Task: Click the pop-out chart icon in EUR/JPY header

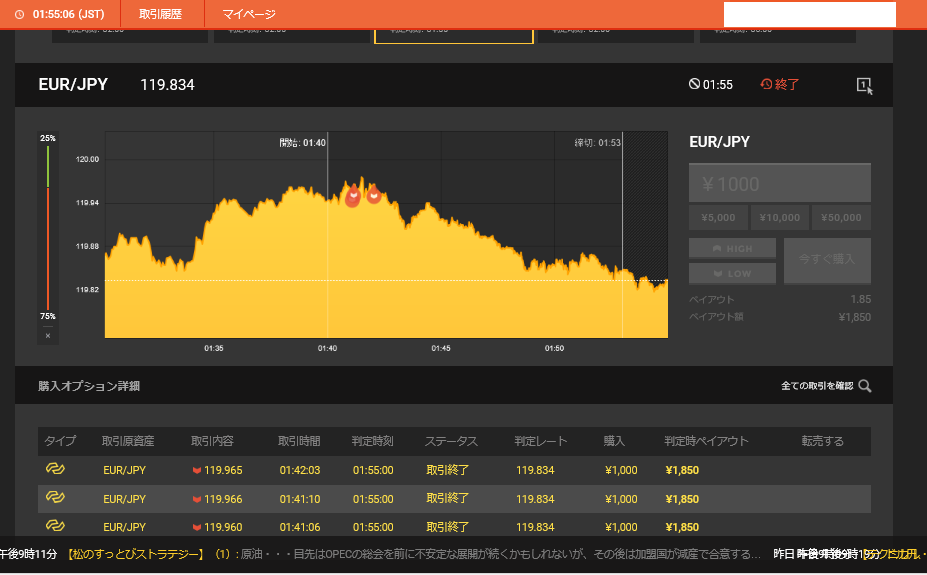Action: click(864, 85)
